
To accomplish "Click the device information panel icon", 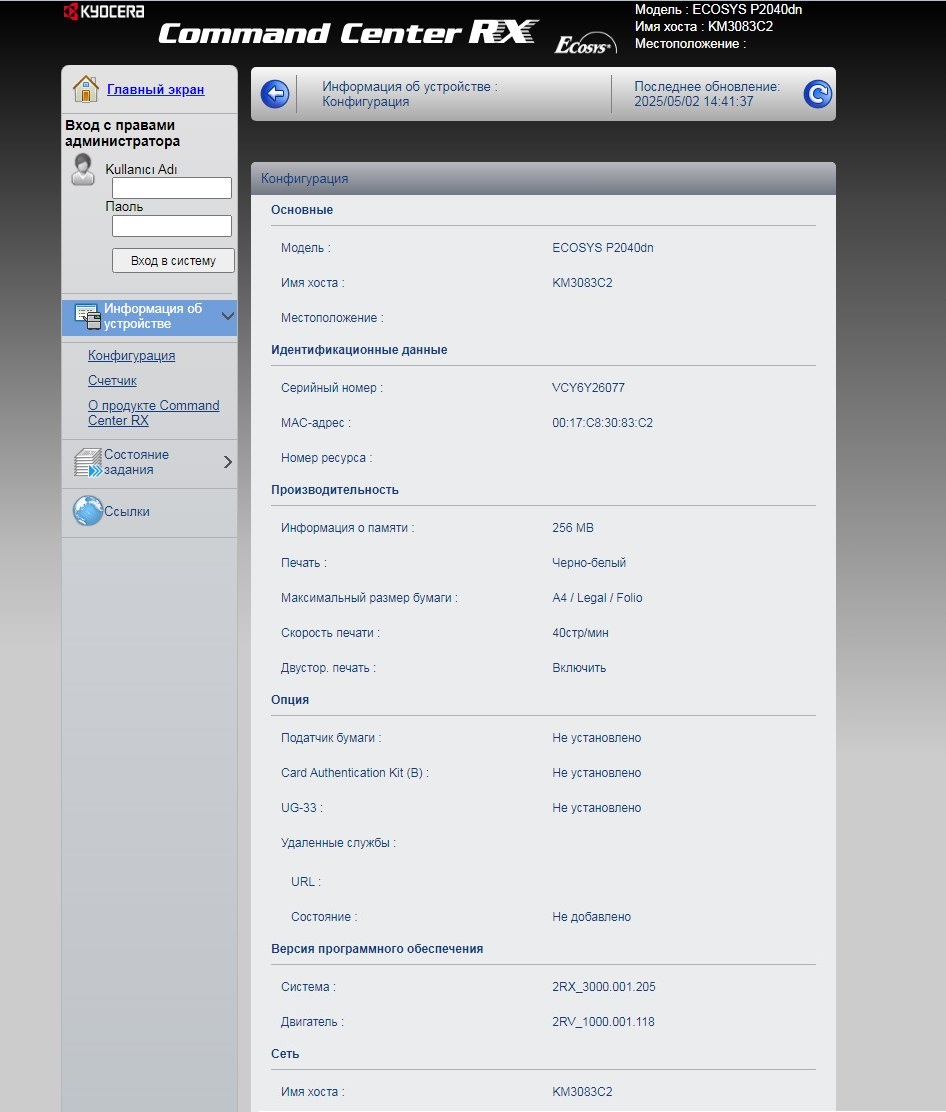I will [88, 316].
